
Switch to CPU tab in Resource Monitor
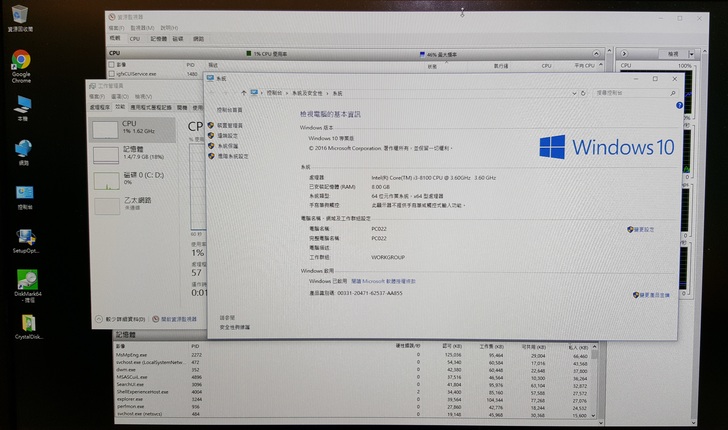coord(135,39)
